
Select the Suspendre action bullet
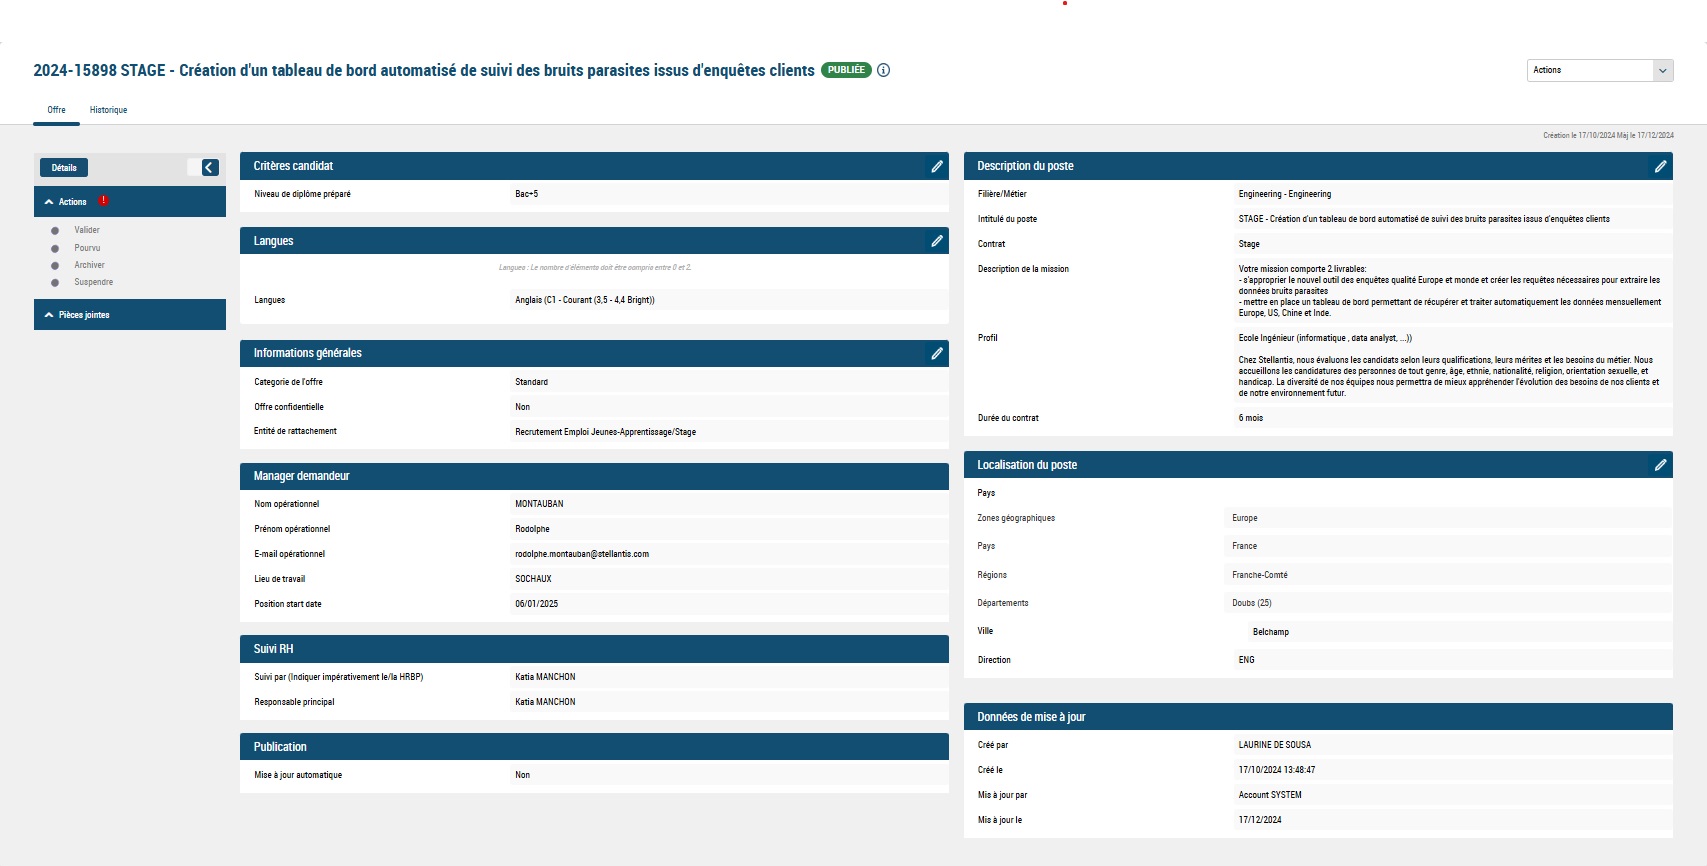pos(55,283)
